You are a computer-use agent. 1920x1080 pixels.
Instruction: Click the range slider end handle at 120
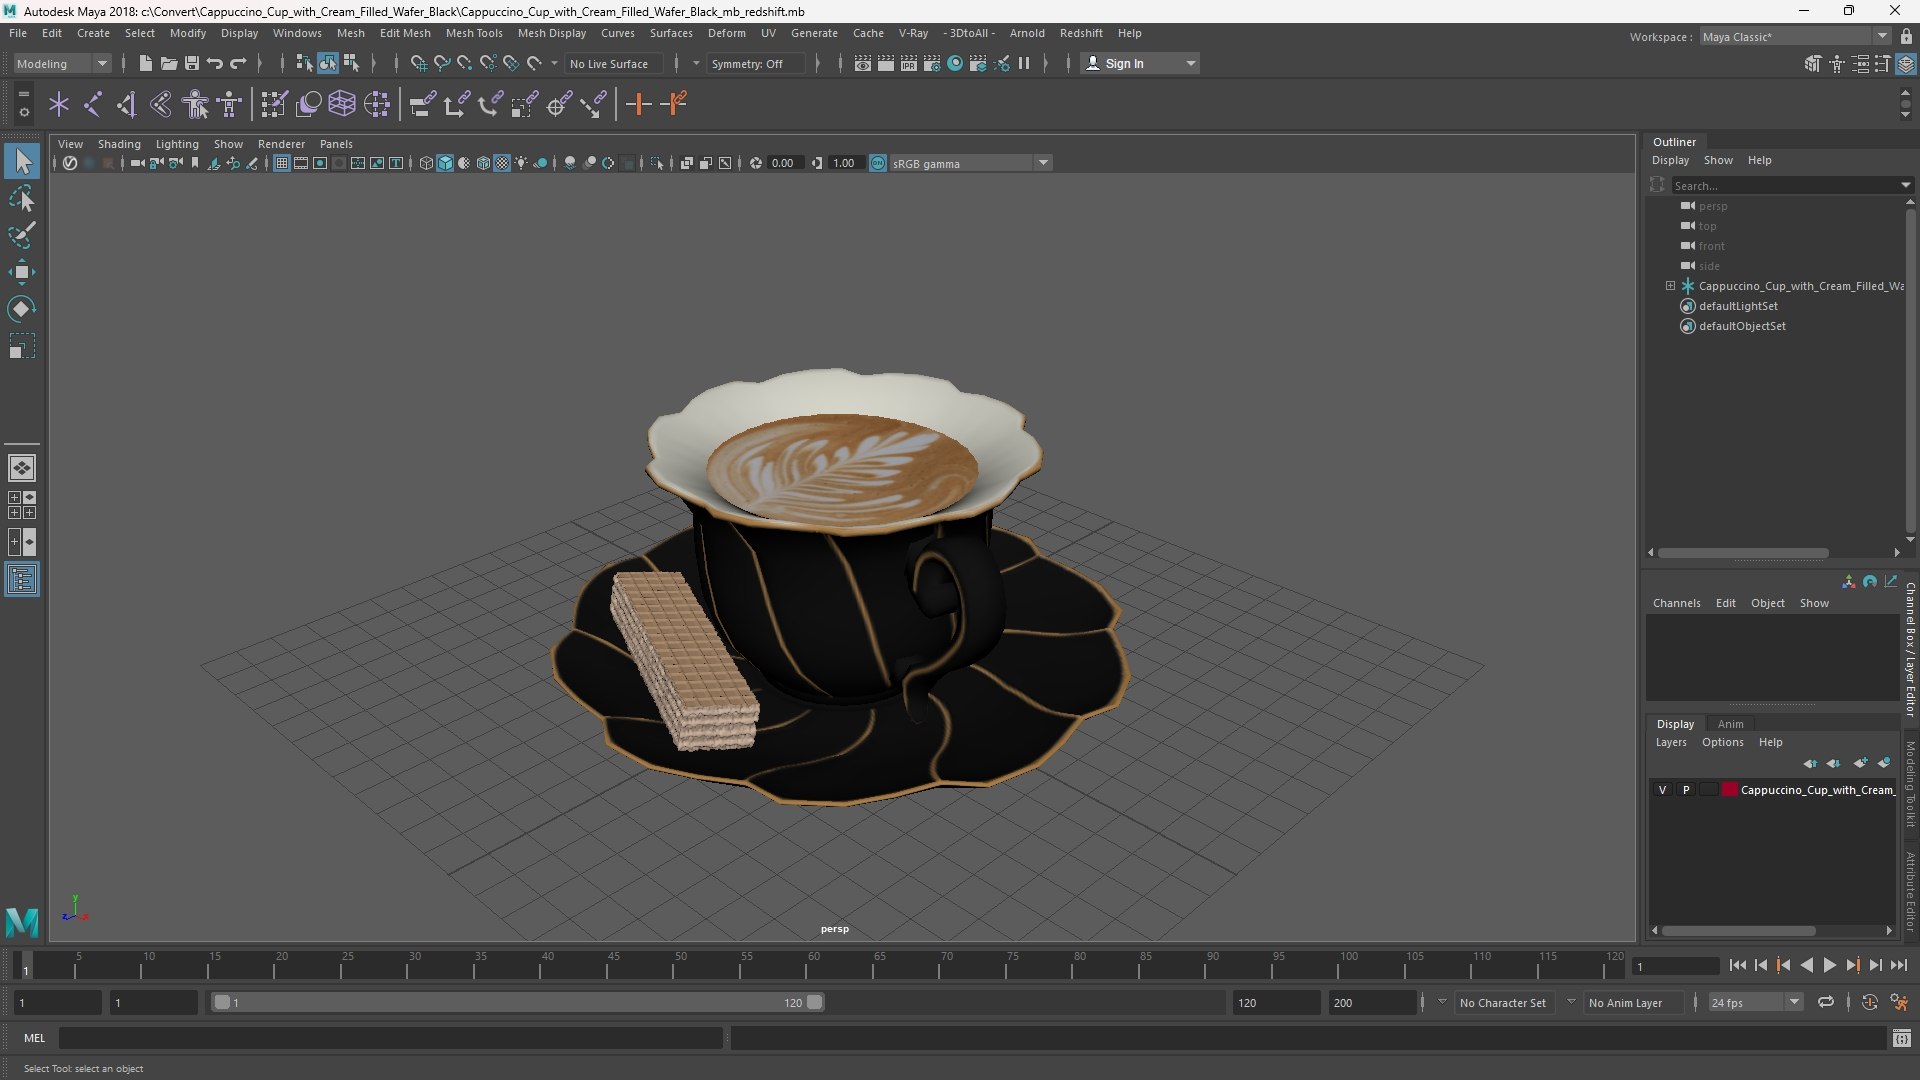(815, 1002)
